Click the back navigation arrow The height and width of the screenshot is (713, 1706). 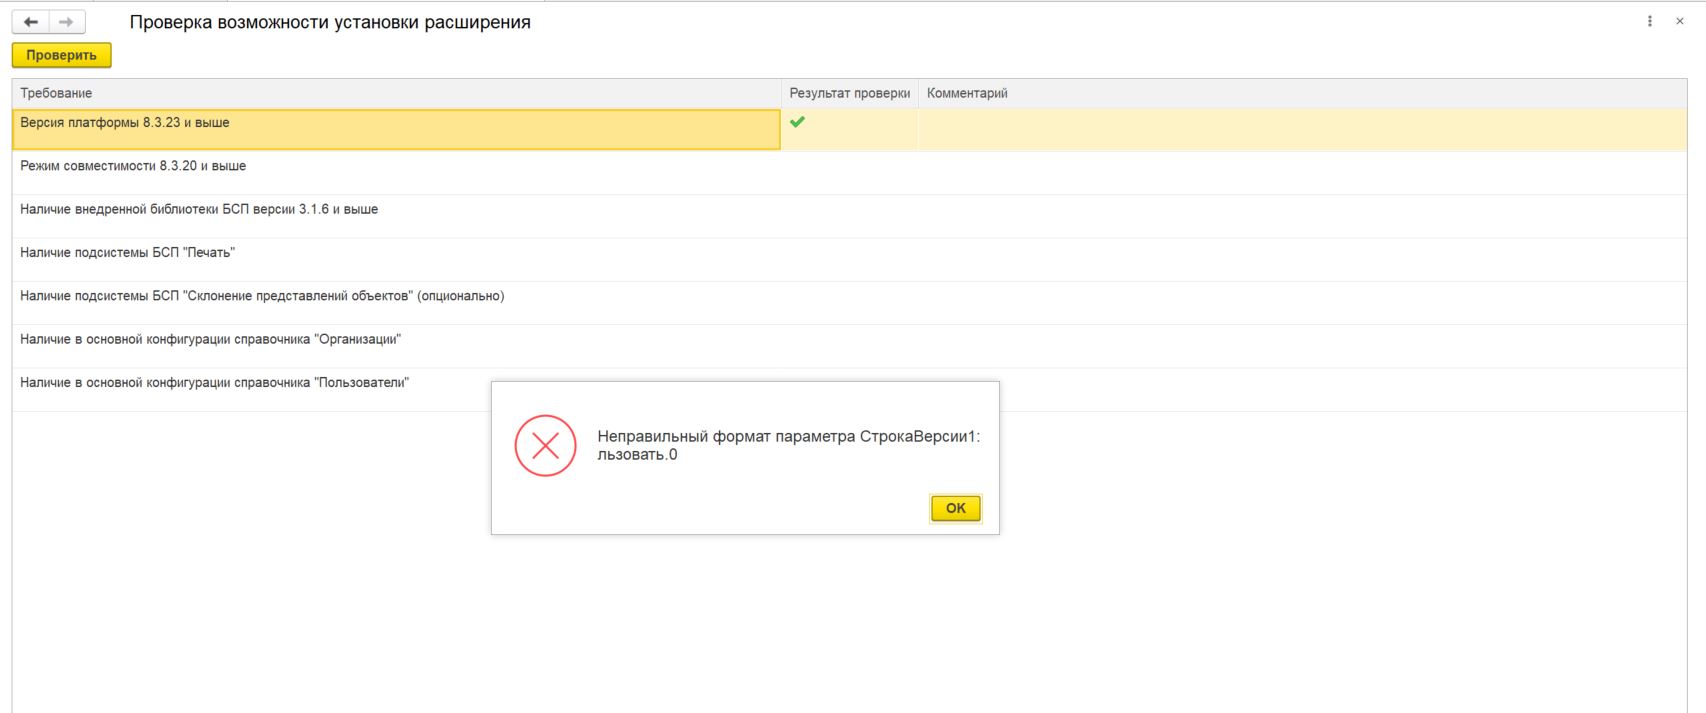31,22
